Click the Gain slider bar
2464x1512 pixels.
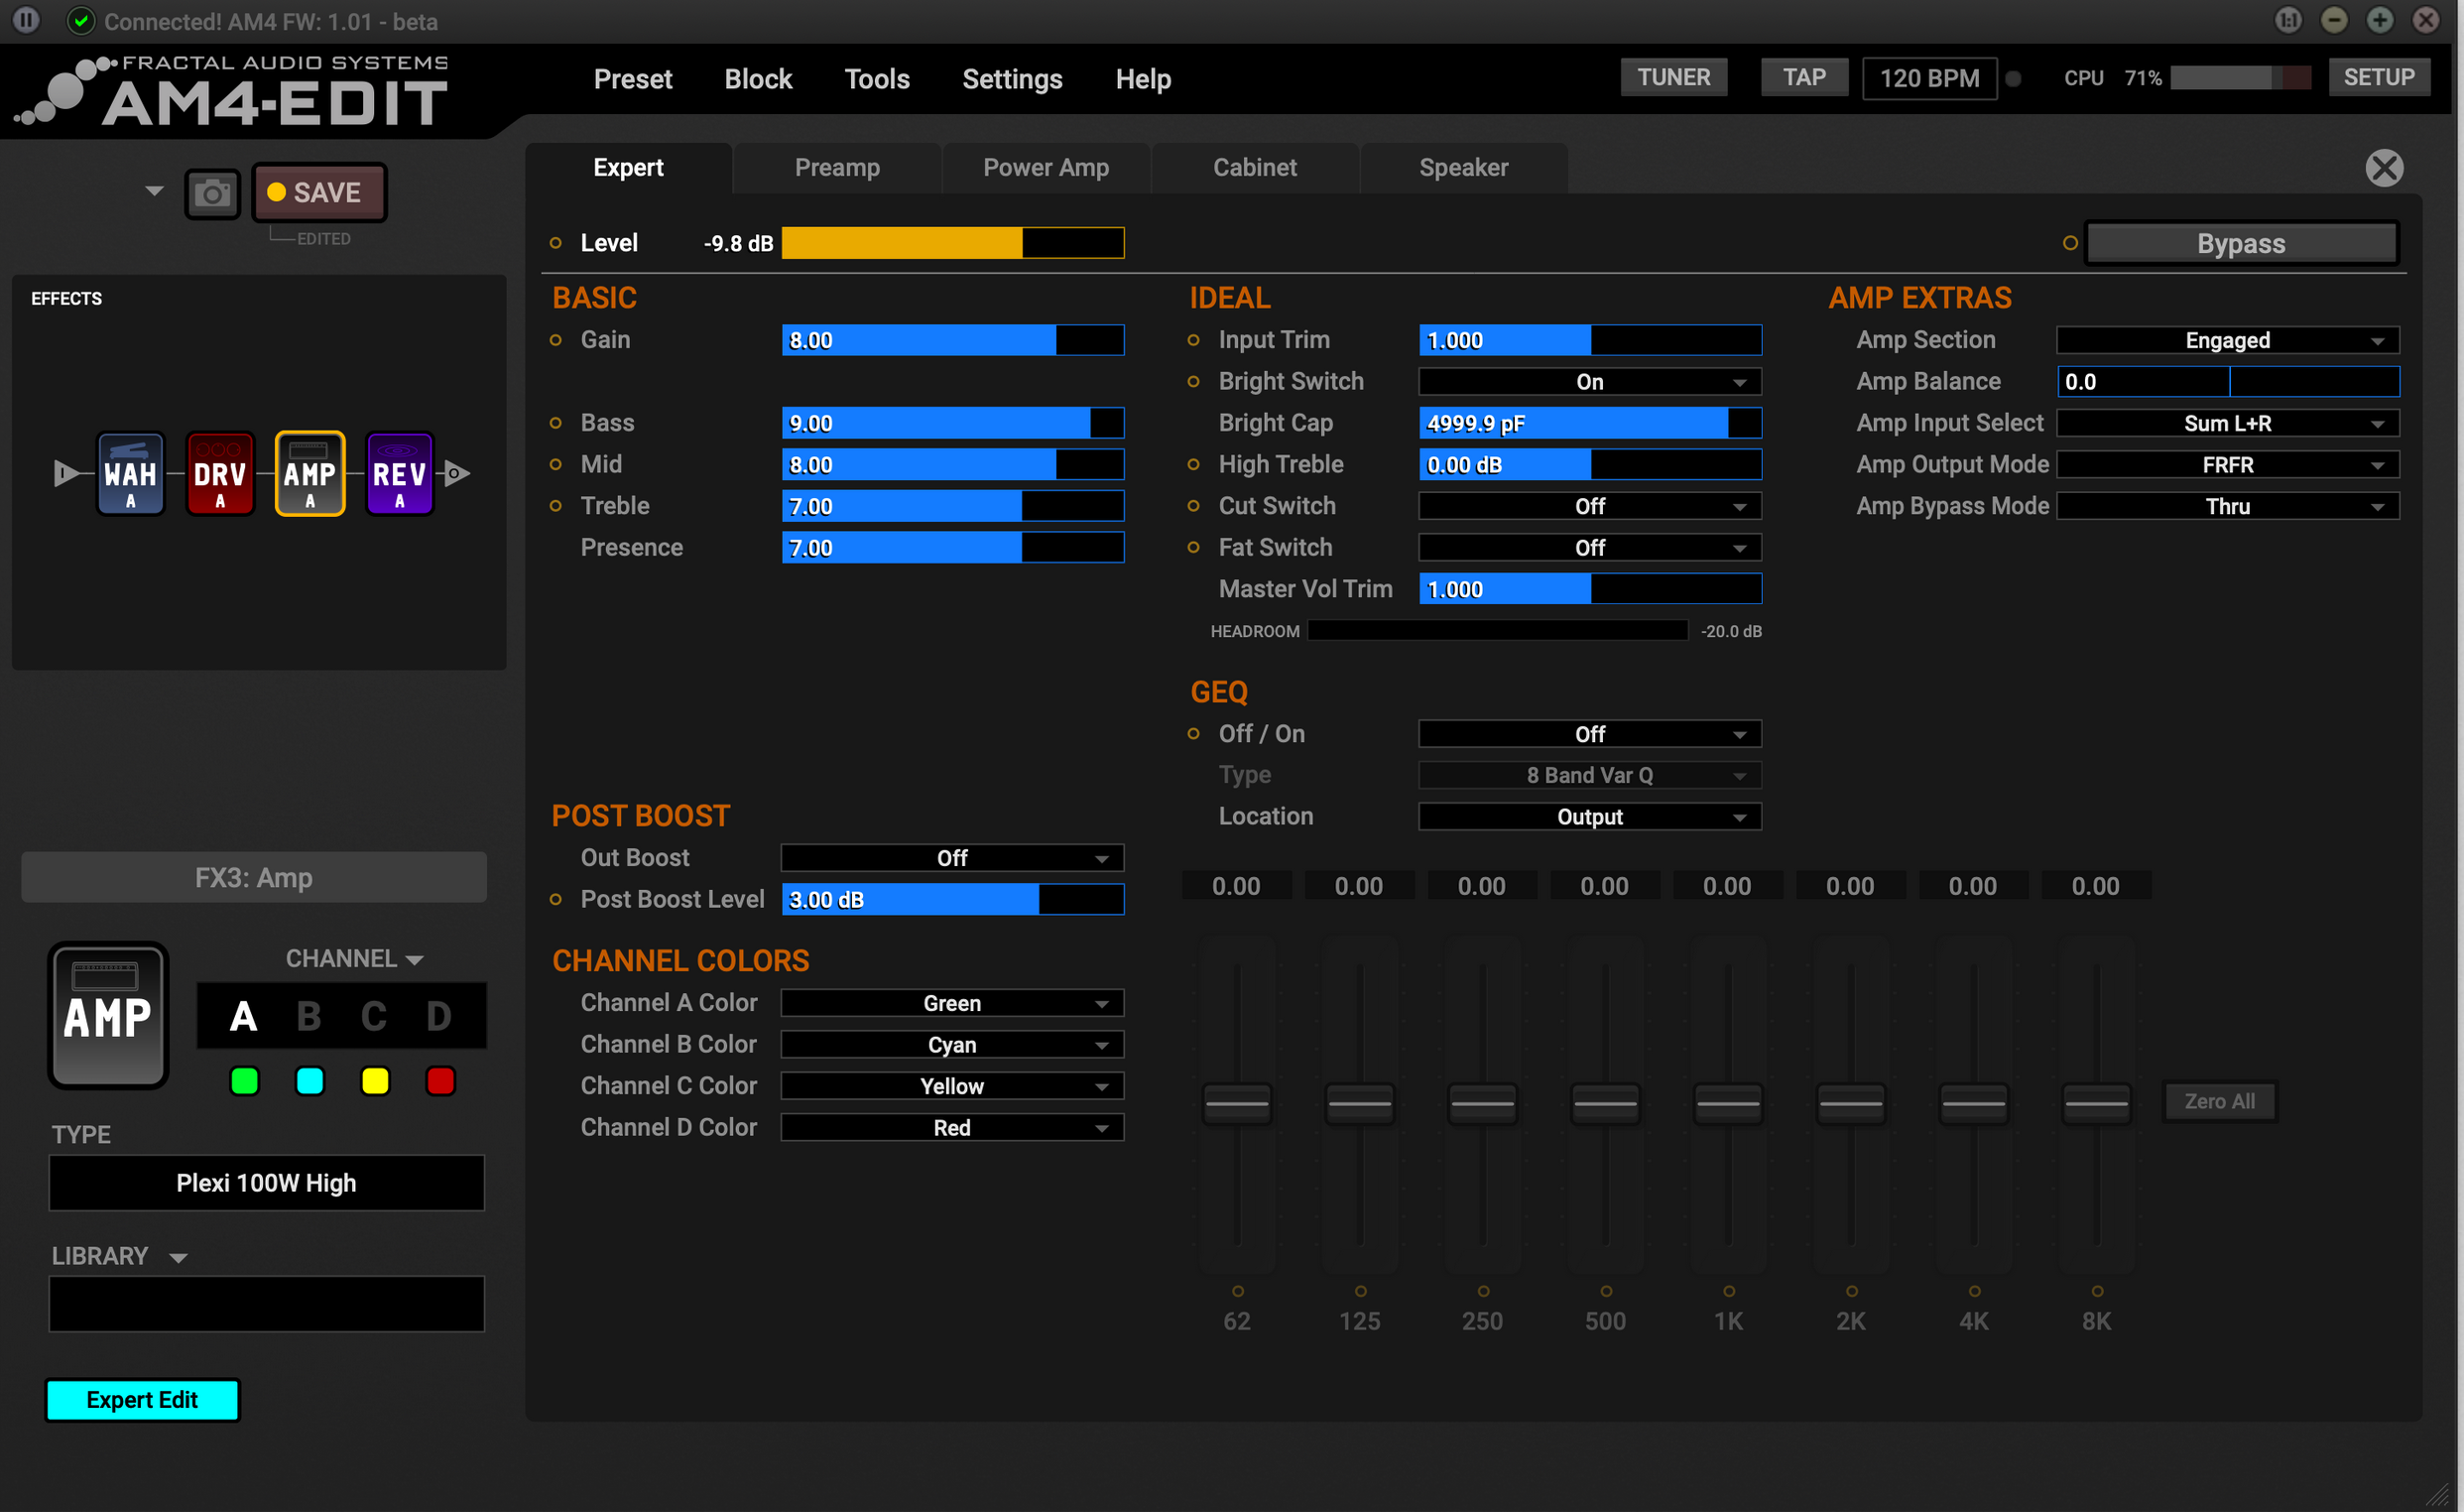(x=951, y=340)
